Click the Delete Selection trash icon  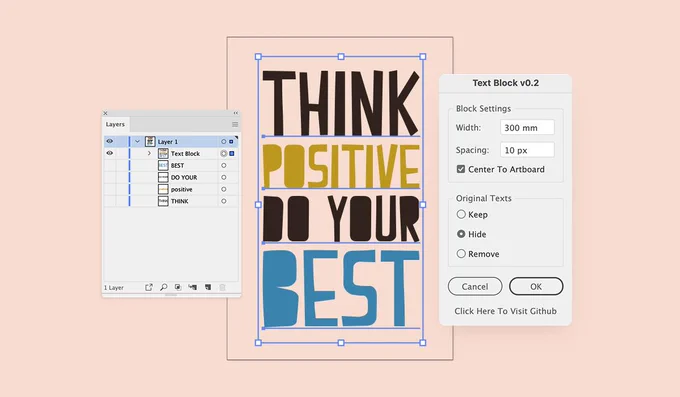(x=222, y=287)
